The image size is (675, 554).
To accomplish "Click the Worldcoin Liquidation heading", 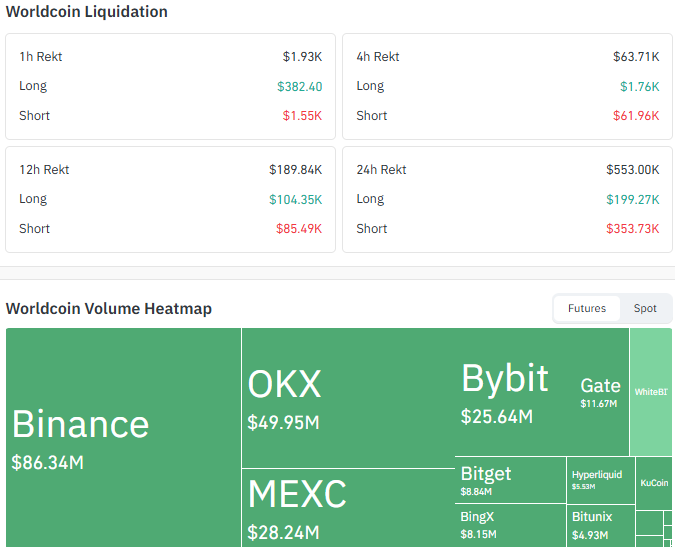I will pos(87,12).
